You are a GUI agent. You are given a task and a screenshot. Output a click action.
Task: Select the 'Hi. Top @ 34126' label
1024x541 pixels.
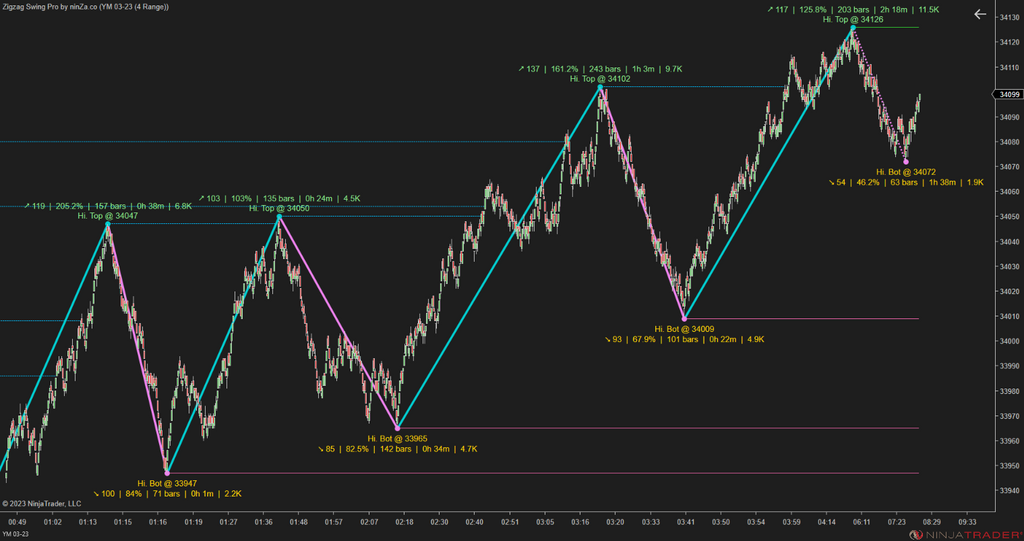click(853, 20)
